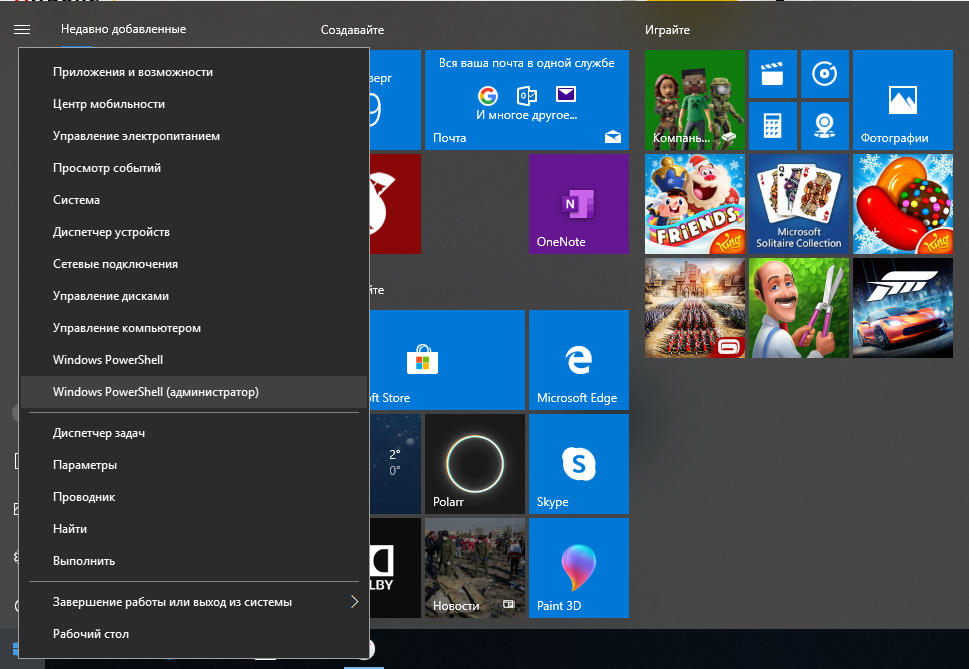
Task: Launch the Skype tile
Action: click(578, 463)
